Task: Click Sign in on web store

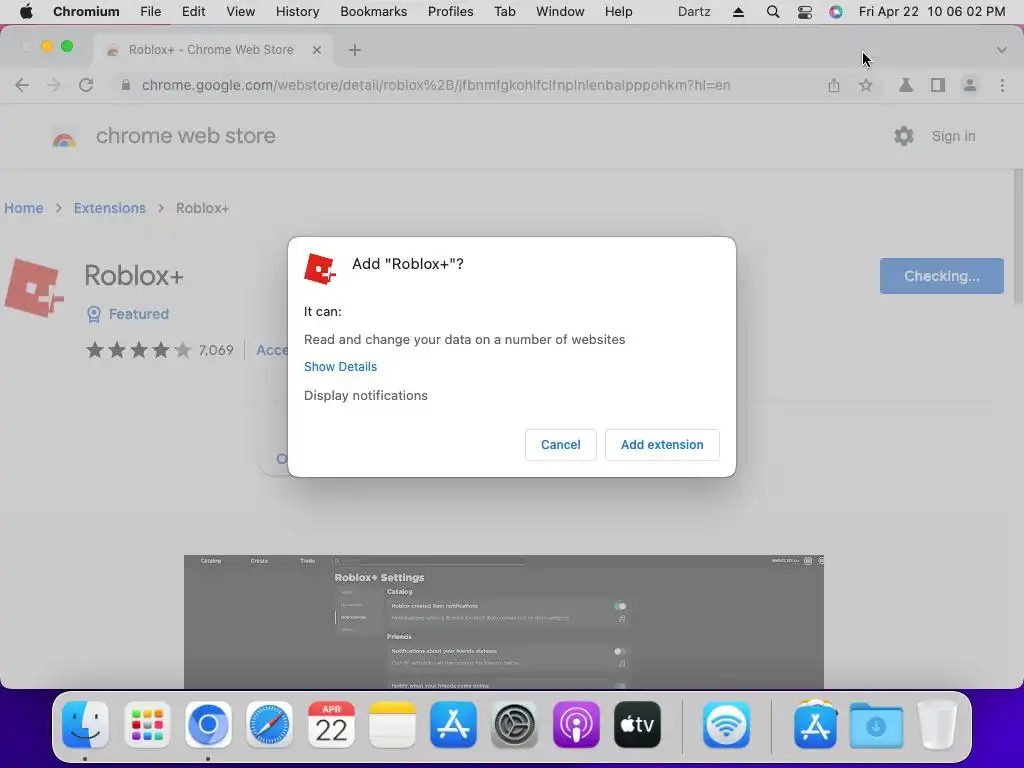Action: (x=953, y=136)
